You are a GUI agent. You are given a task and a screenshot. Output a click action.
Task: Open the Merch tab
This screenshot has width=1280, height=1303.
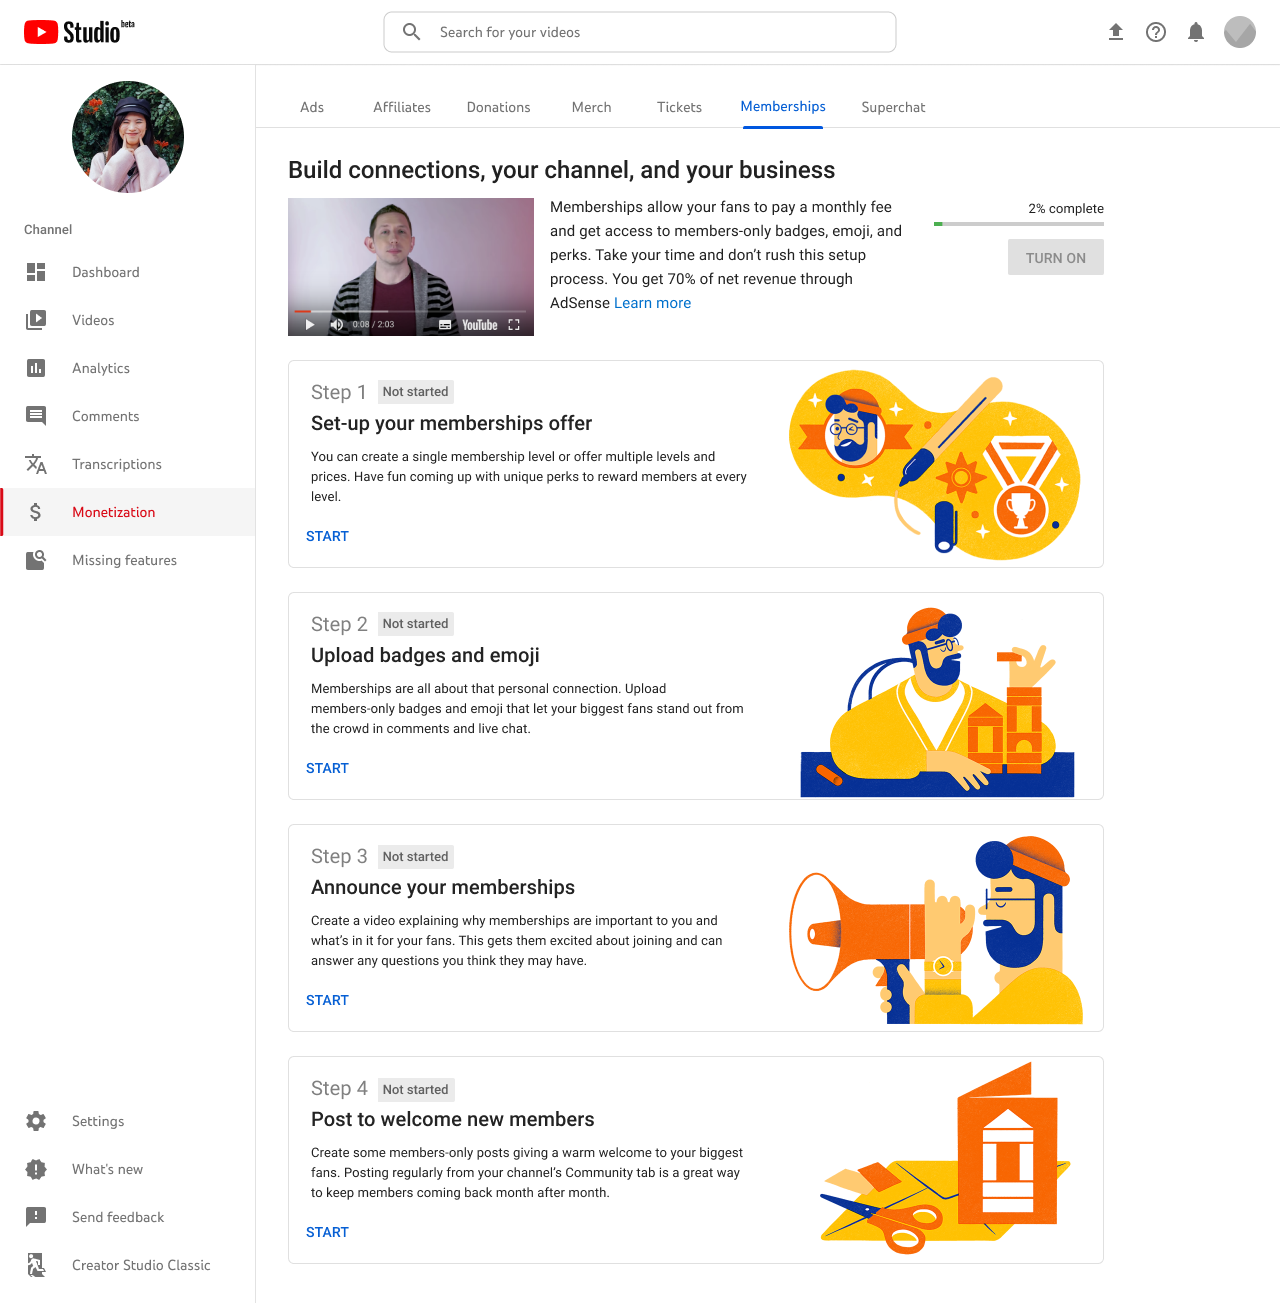pos(592,107)
